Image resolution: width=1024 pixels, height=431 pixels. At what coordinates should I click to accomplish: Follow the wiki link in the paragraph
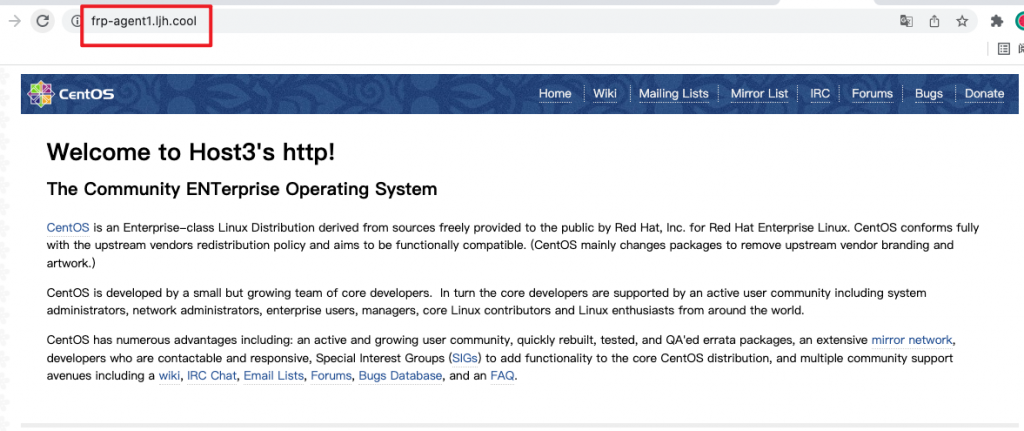click(169, 375)
